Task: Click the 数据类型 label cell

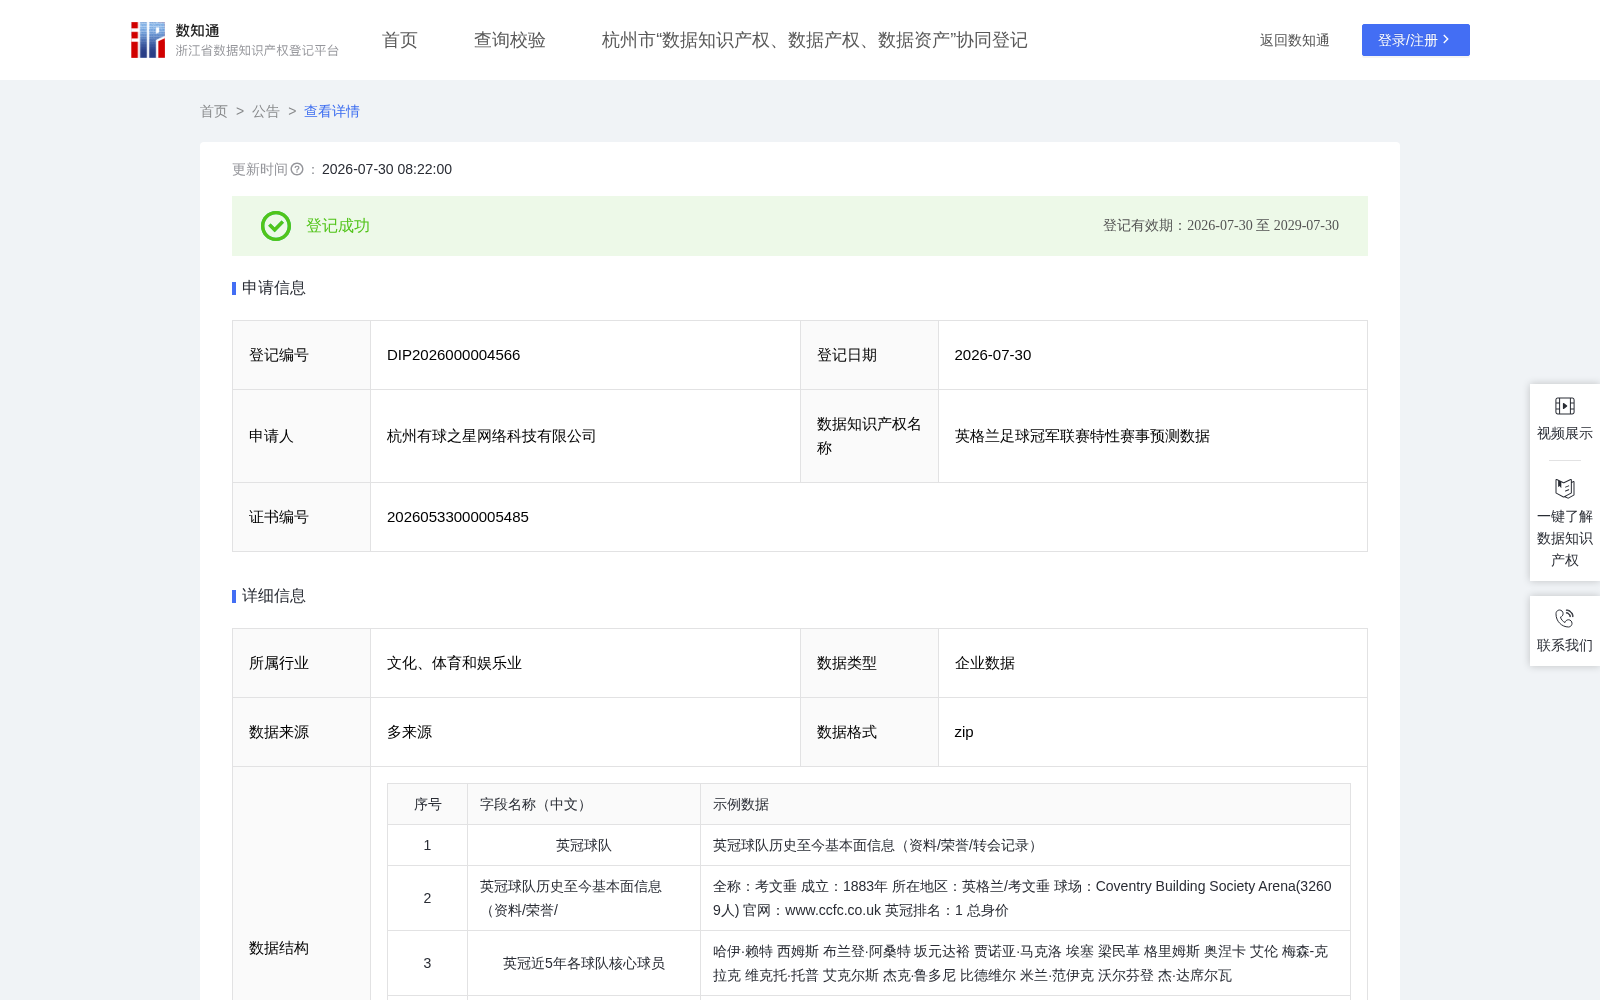Action: click(x=869, y=663)
